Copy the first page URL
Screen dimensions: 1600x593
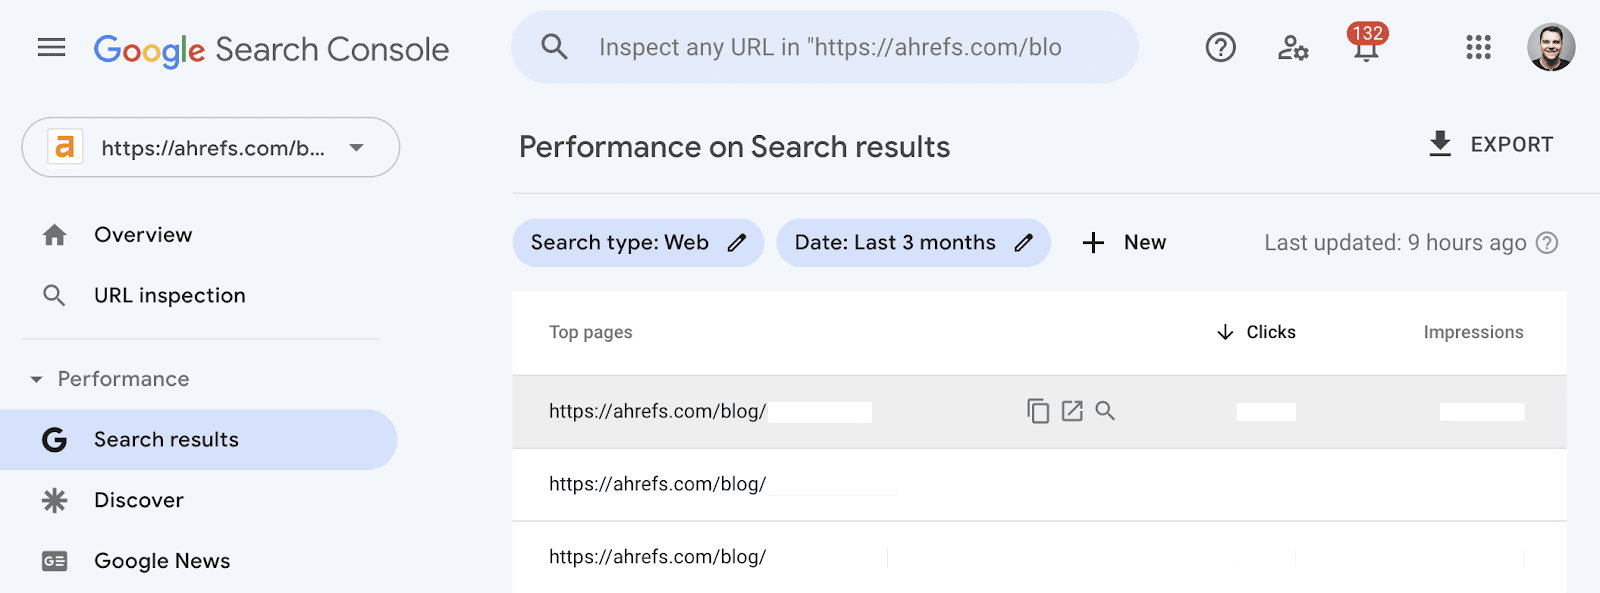1038,411
